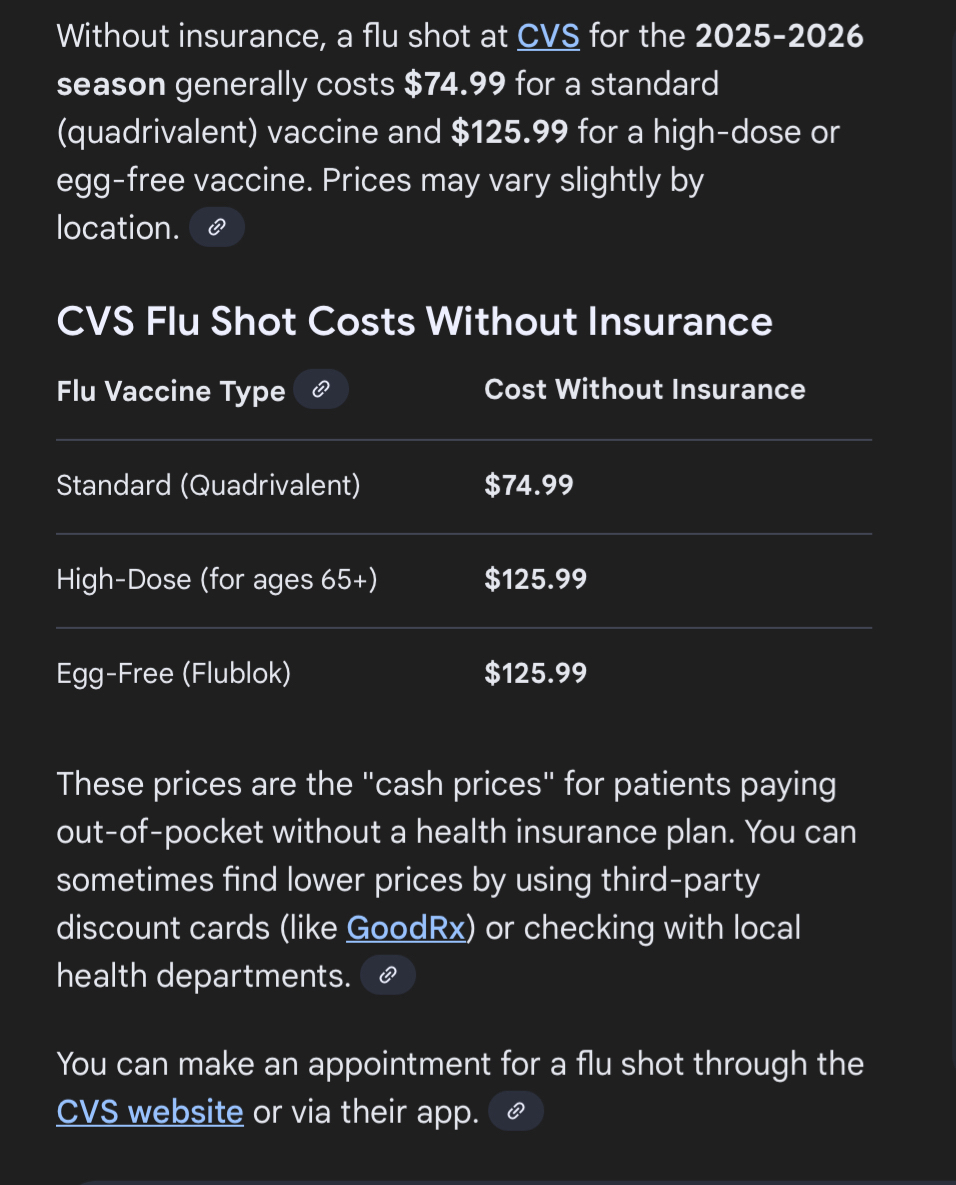Click the High-Dose (for ages 65+) row label
Screen dimensions: 956x1185
click(x=217, y=580)
